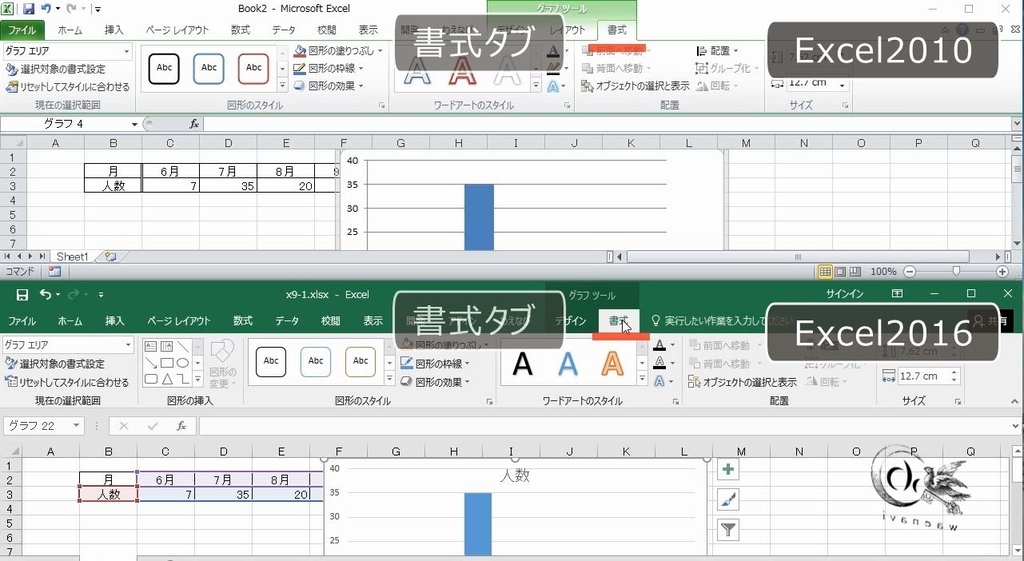Click Normal view icon in Excel 2010 status bar
This screenshot has width=1024, height=561.
coord(825,272)
